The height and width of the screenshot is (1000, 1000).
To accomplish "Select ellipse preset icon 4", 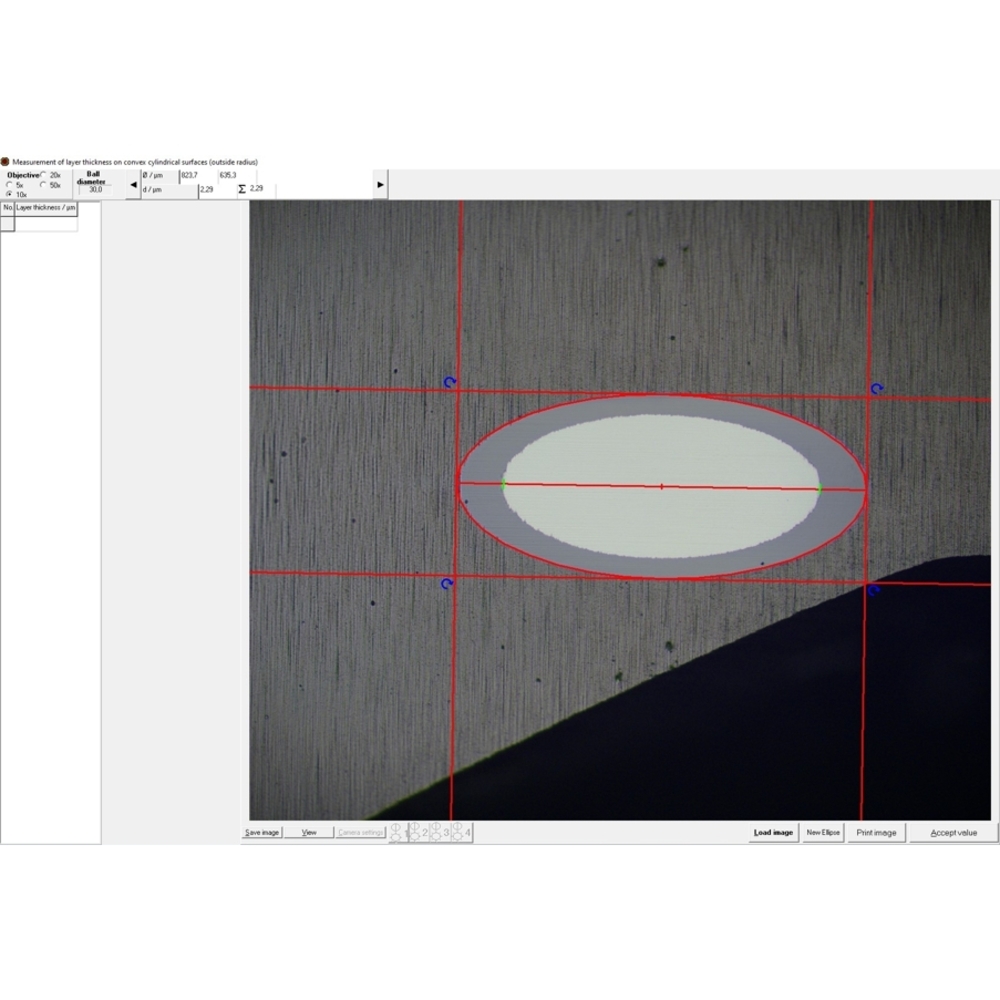I will [x=460, y=832].
